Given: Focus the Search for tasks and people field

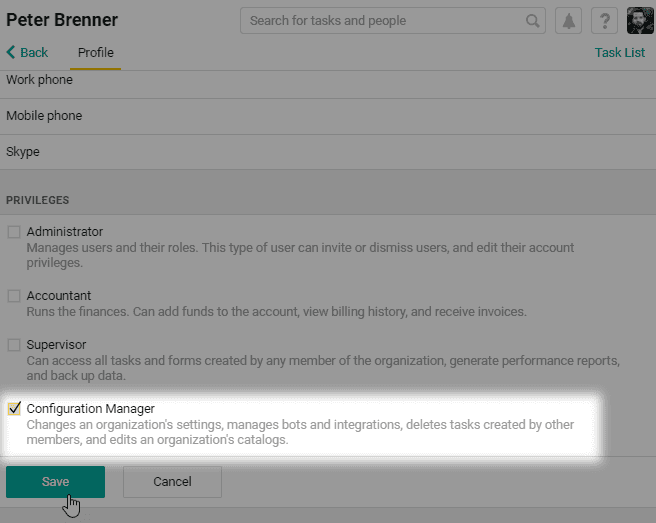Looking at the screenshot, I should [392, 21].
